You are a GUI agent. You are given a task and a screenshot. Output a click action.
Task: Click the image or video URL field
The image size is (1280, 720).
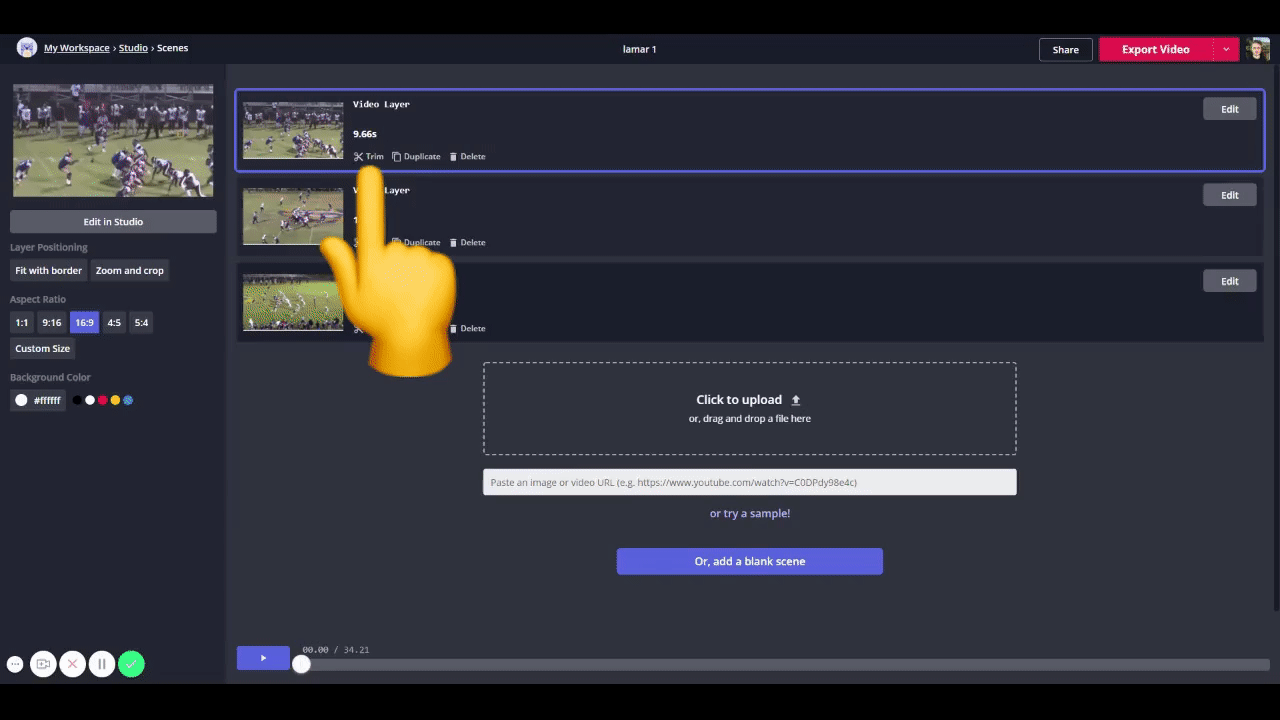pyautogui.click(x=750, y=482)
